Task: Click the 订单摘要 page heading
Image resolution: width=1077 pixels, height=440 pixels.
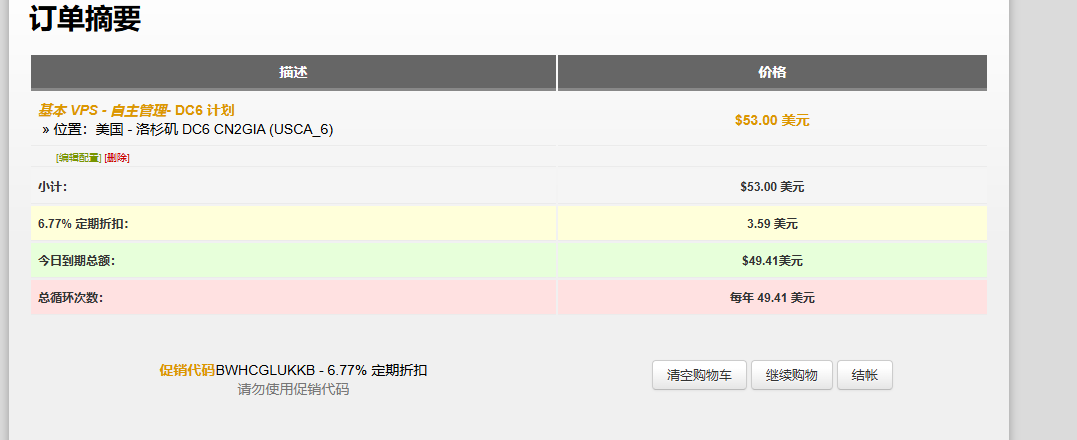Action: [x=85, y=18]
